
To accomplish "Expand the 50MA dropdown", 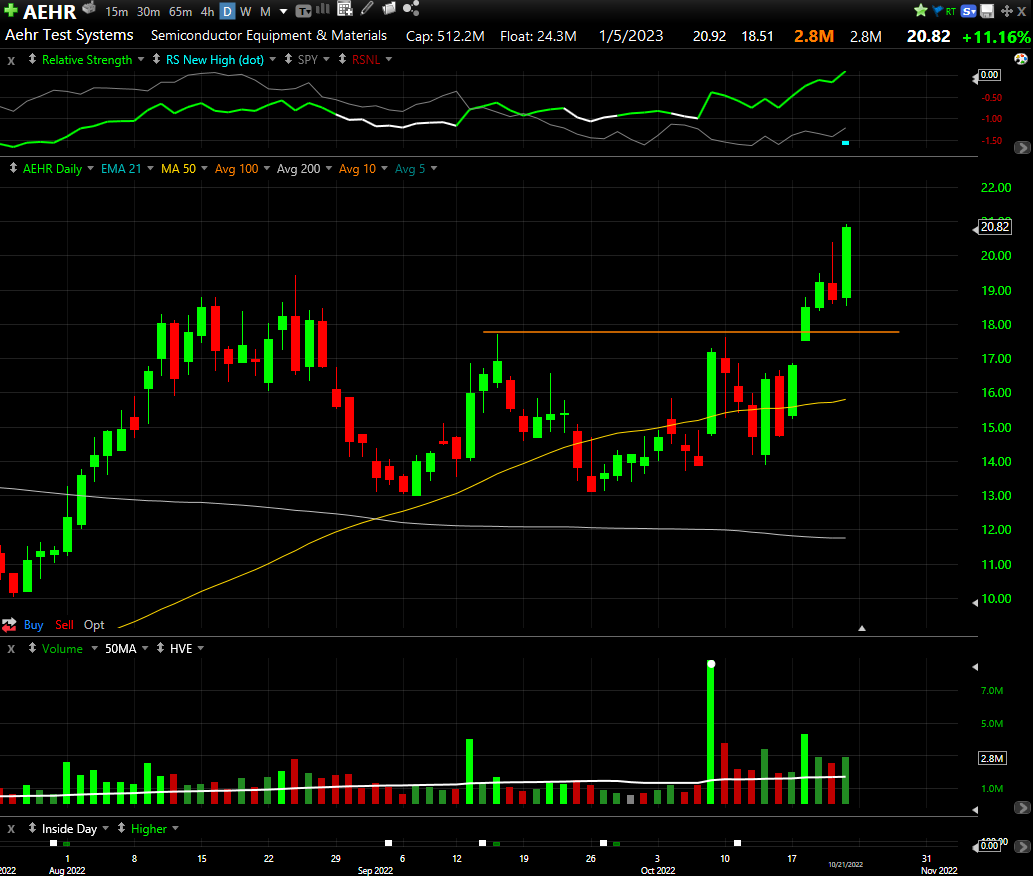I will coord(145,649).
